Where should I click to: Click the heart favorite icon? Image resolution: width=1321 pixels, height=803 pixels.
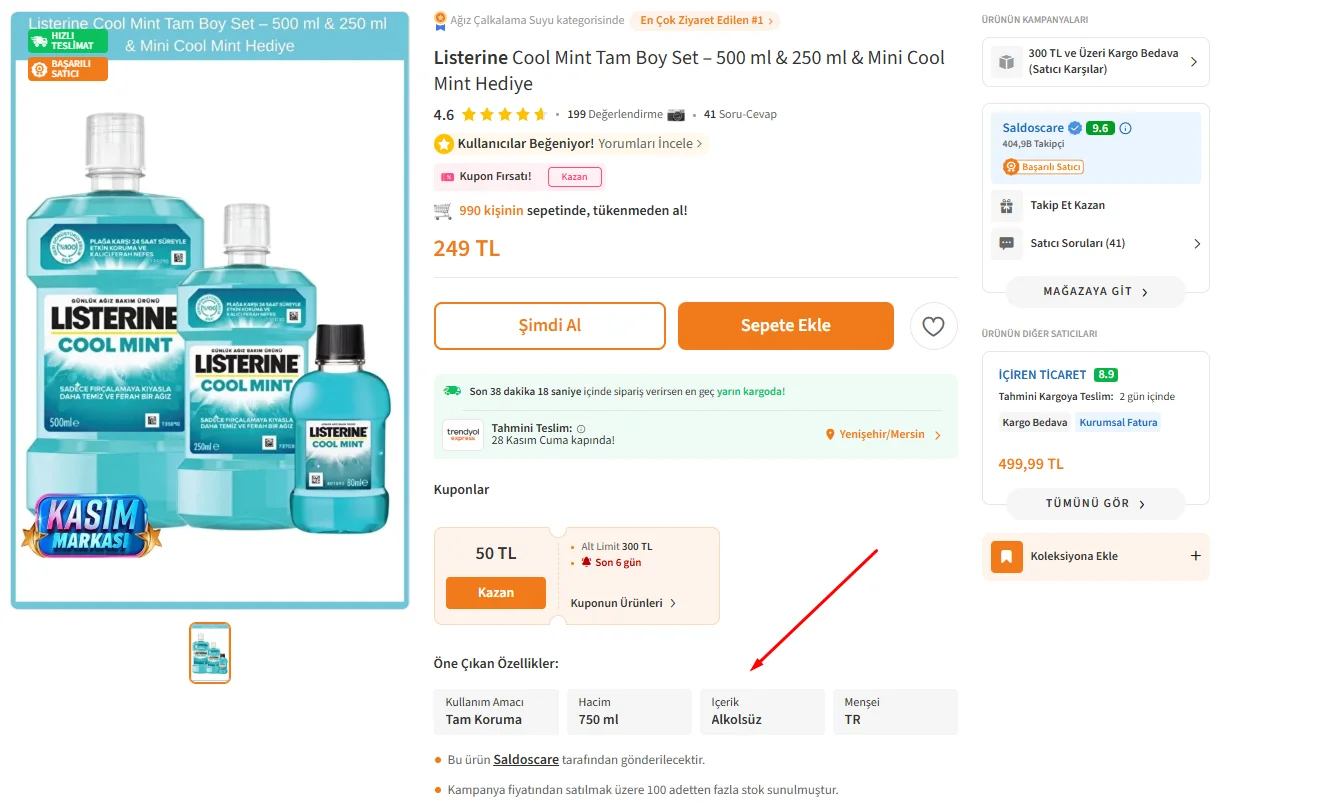[x=933, y=326]
